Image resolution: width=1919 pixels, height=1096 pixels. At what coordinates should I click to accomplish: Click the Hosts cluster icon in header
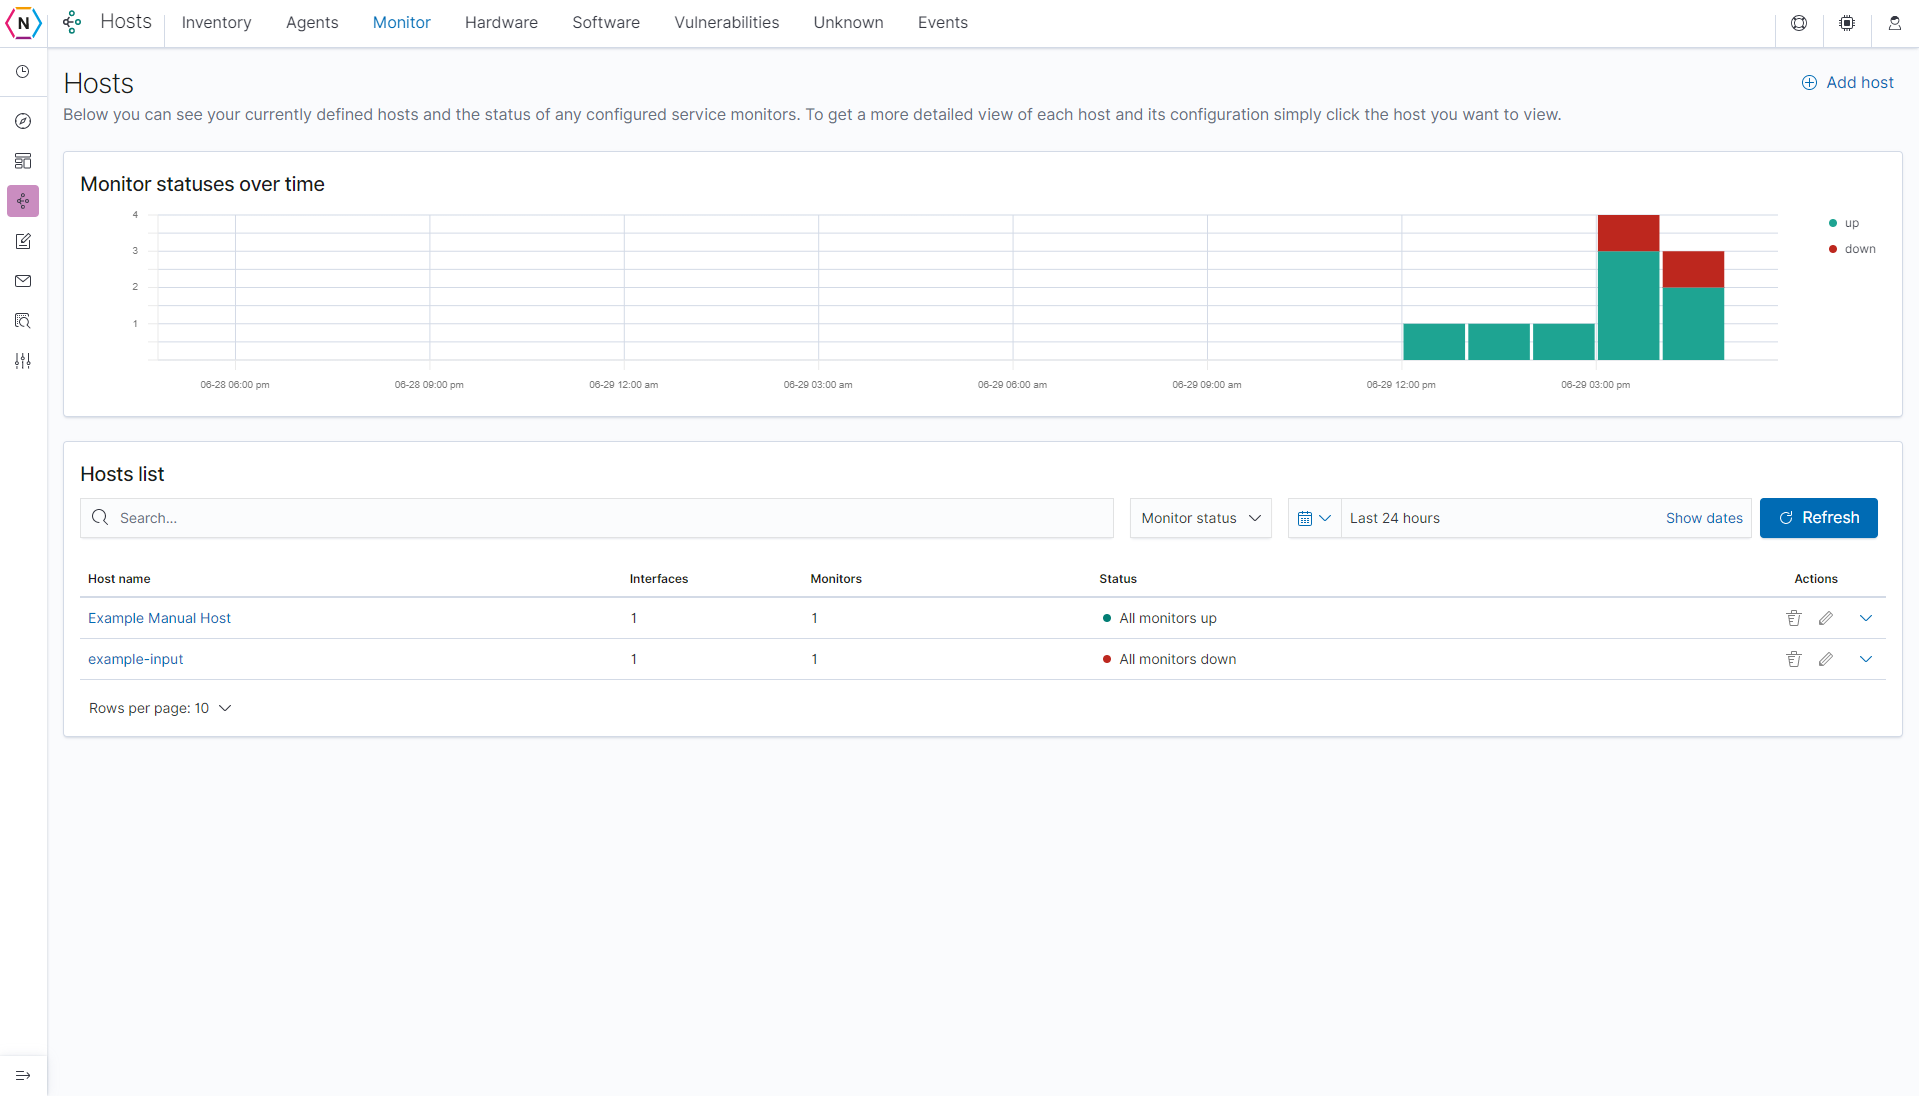point(72,22)
